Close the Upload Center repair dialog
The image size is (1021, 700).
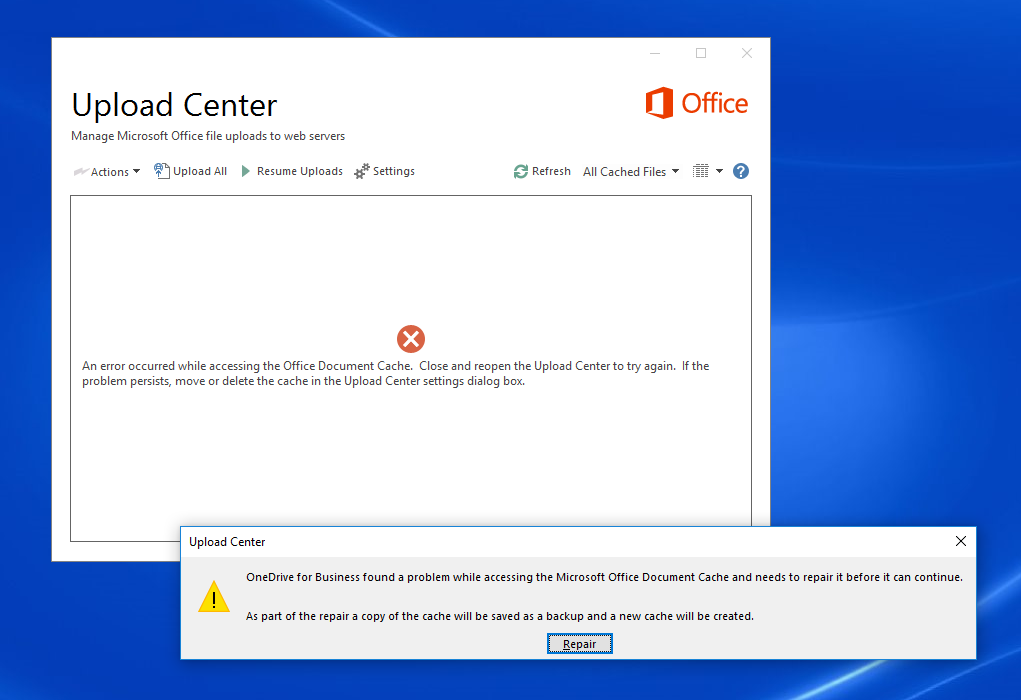pyautogui.click(x=960, y=541)
